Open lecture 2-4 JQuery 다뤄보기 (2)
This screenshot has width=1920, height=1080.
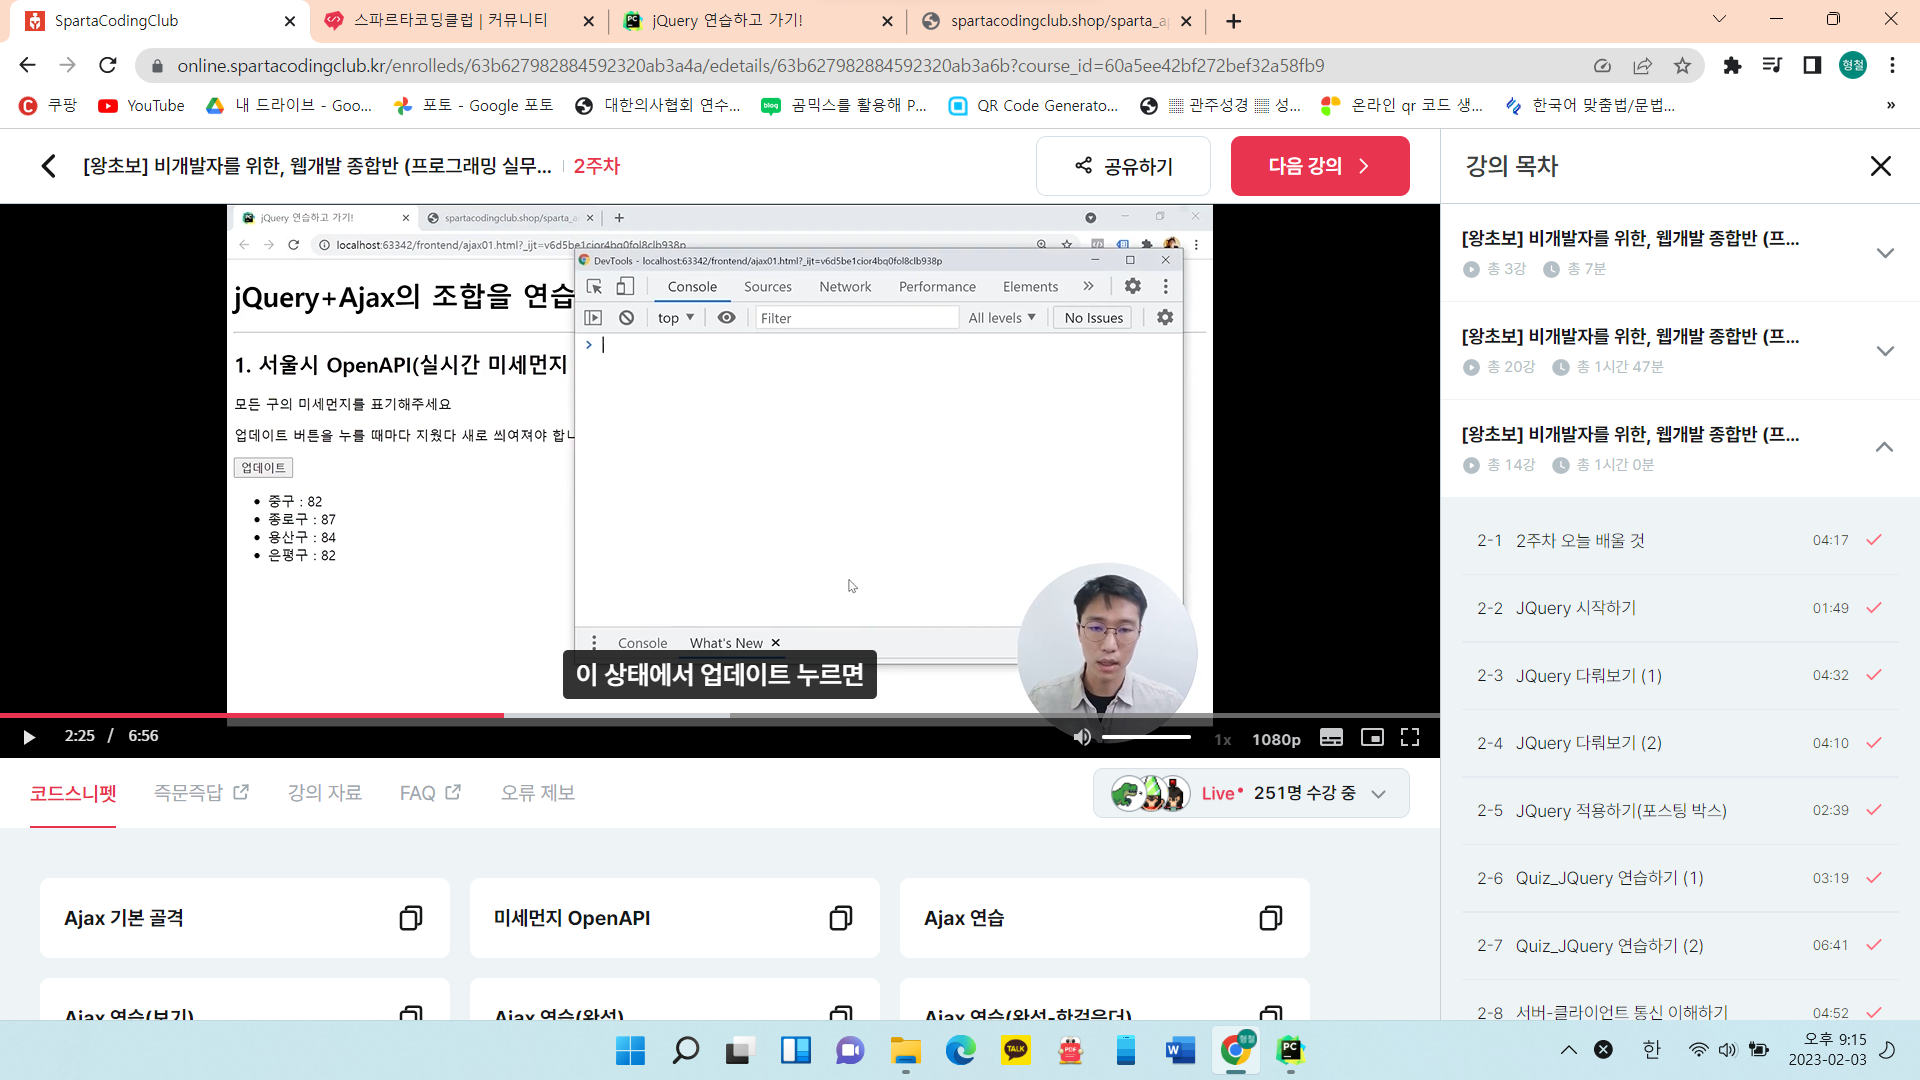point(1680,743)
